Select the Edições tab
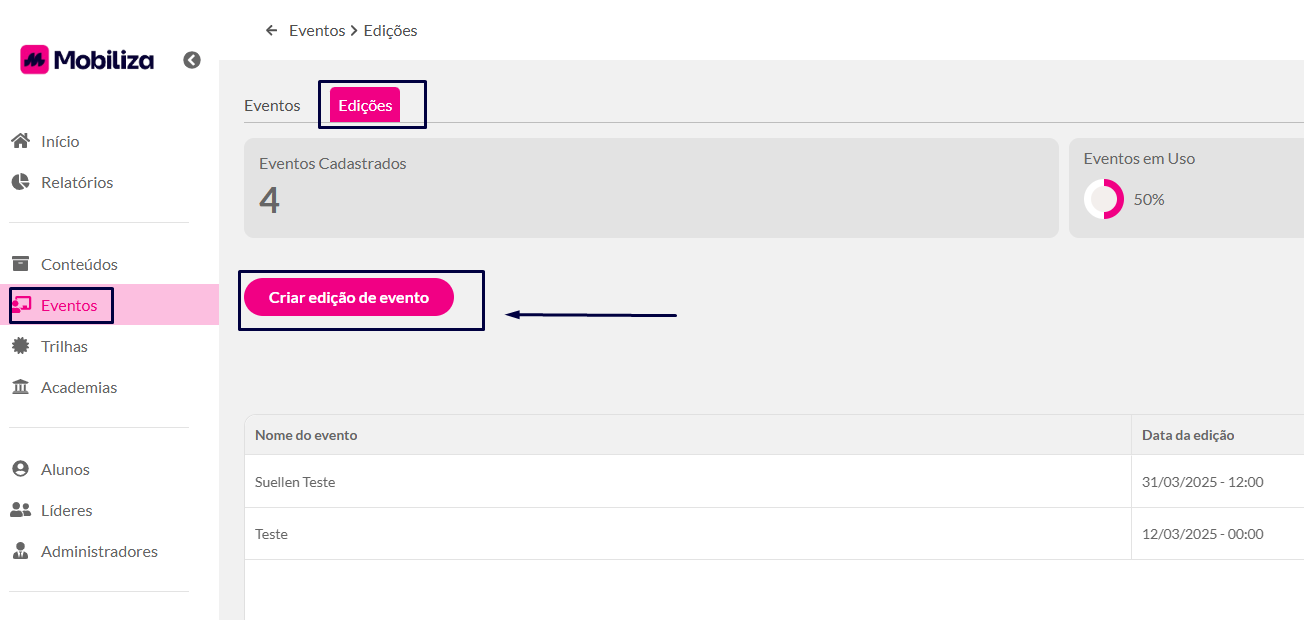The image size is (1304, 620). (365, 105)
